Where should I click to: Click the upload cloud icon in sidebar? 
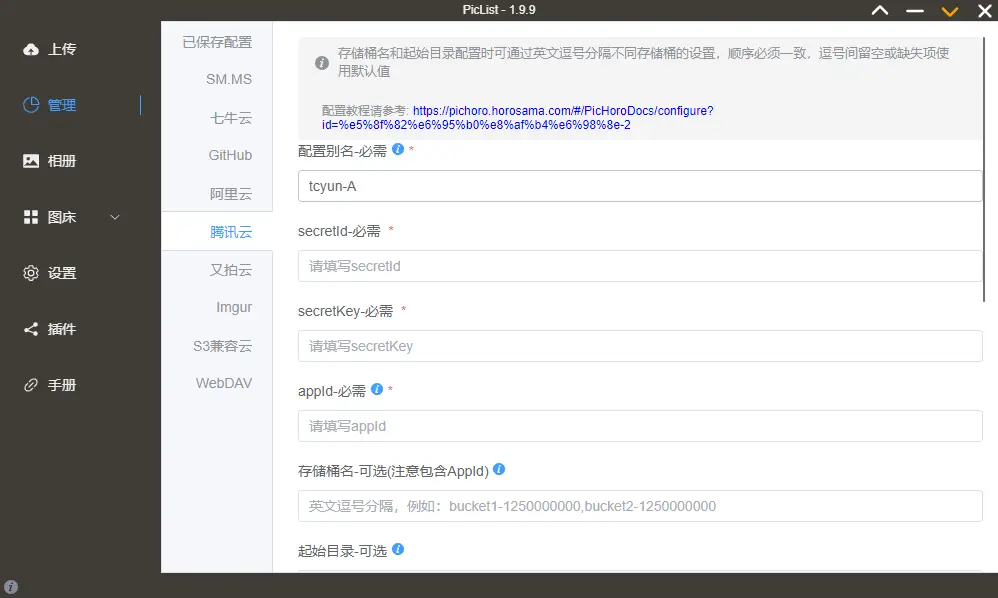pos(31,49)
